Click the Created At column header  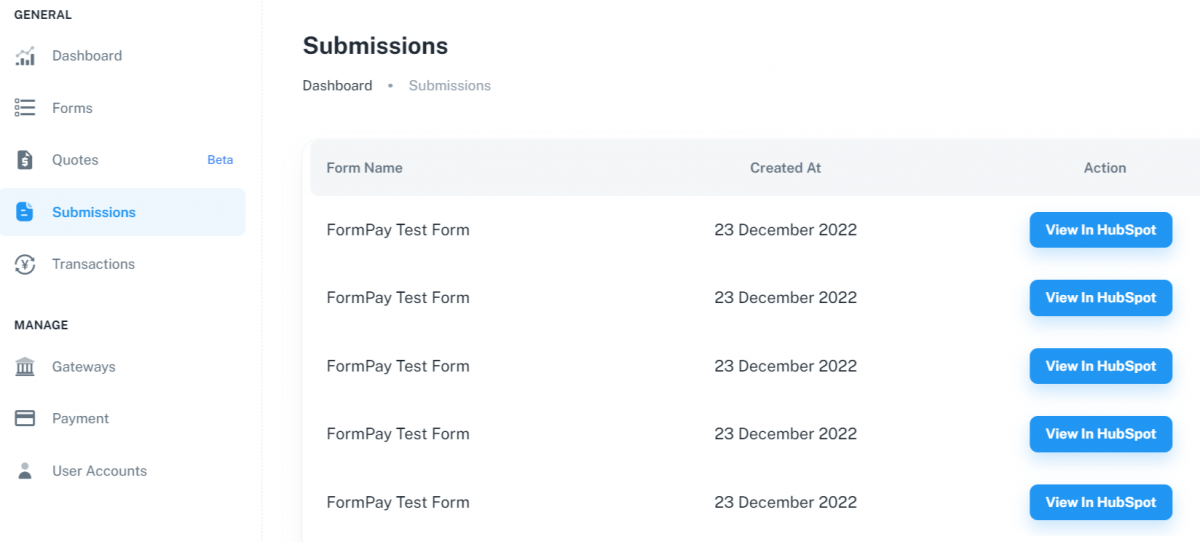[x=785, y=168]
